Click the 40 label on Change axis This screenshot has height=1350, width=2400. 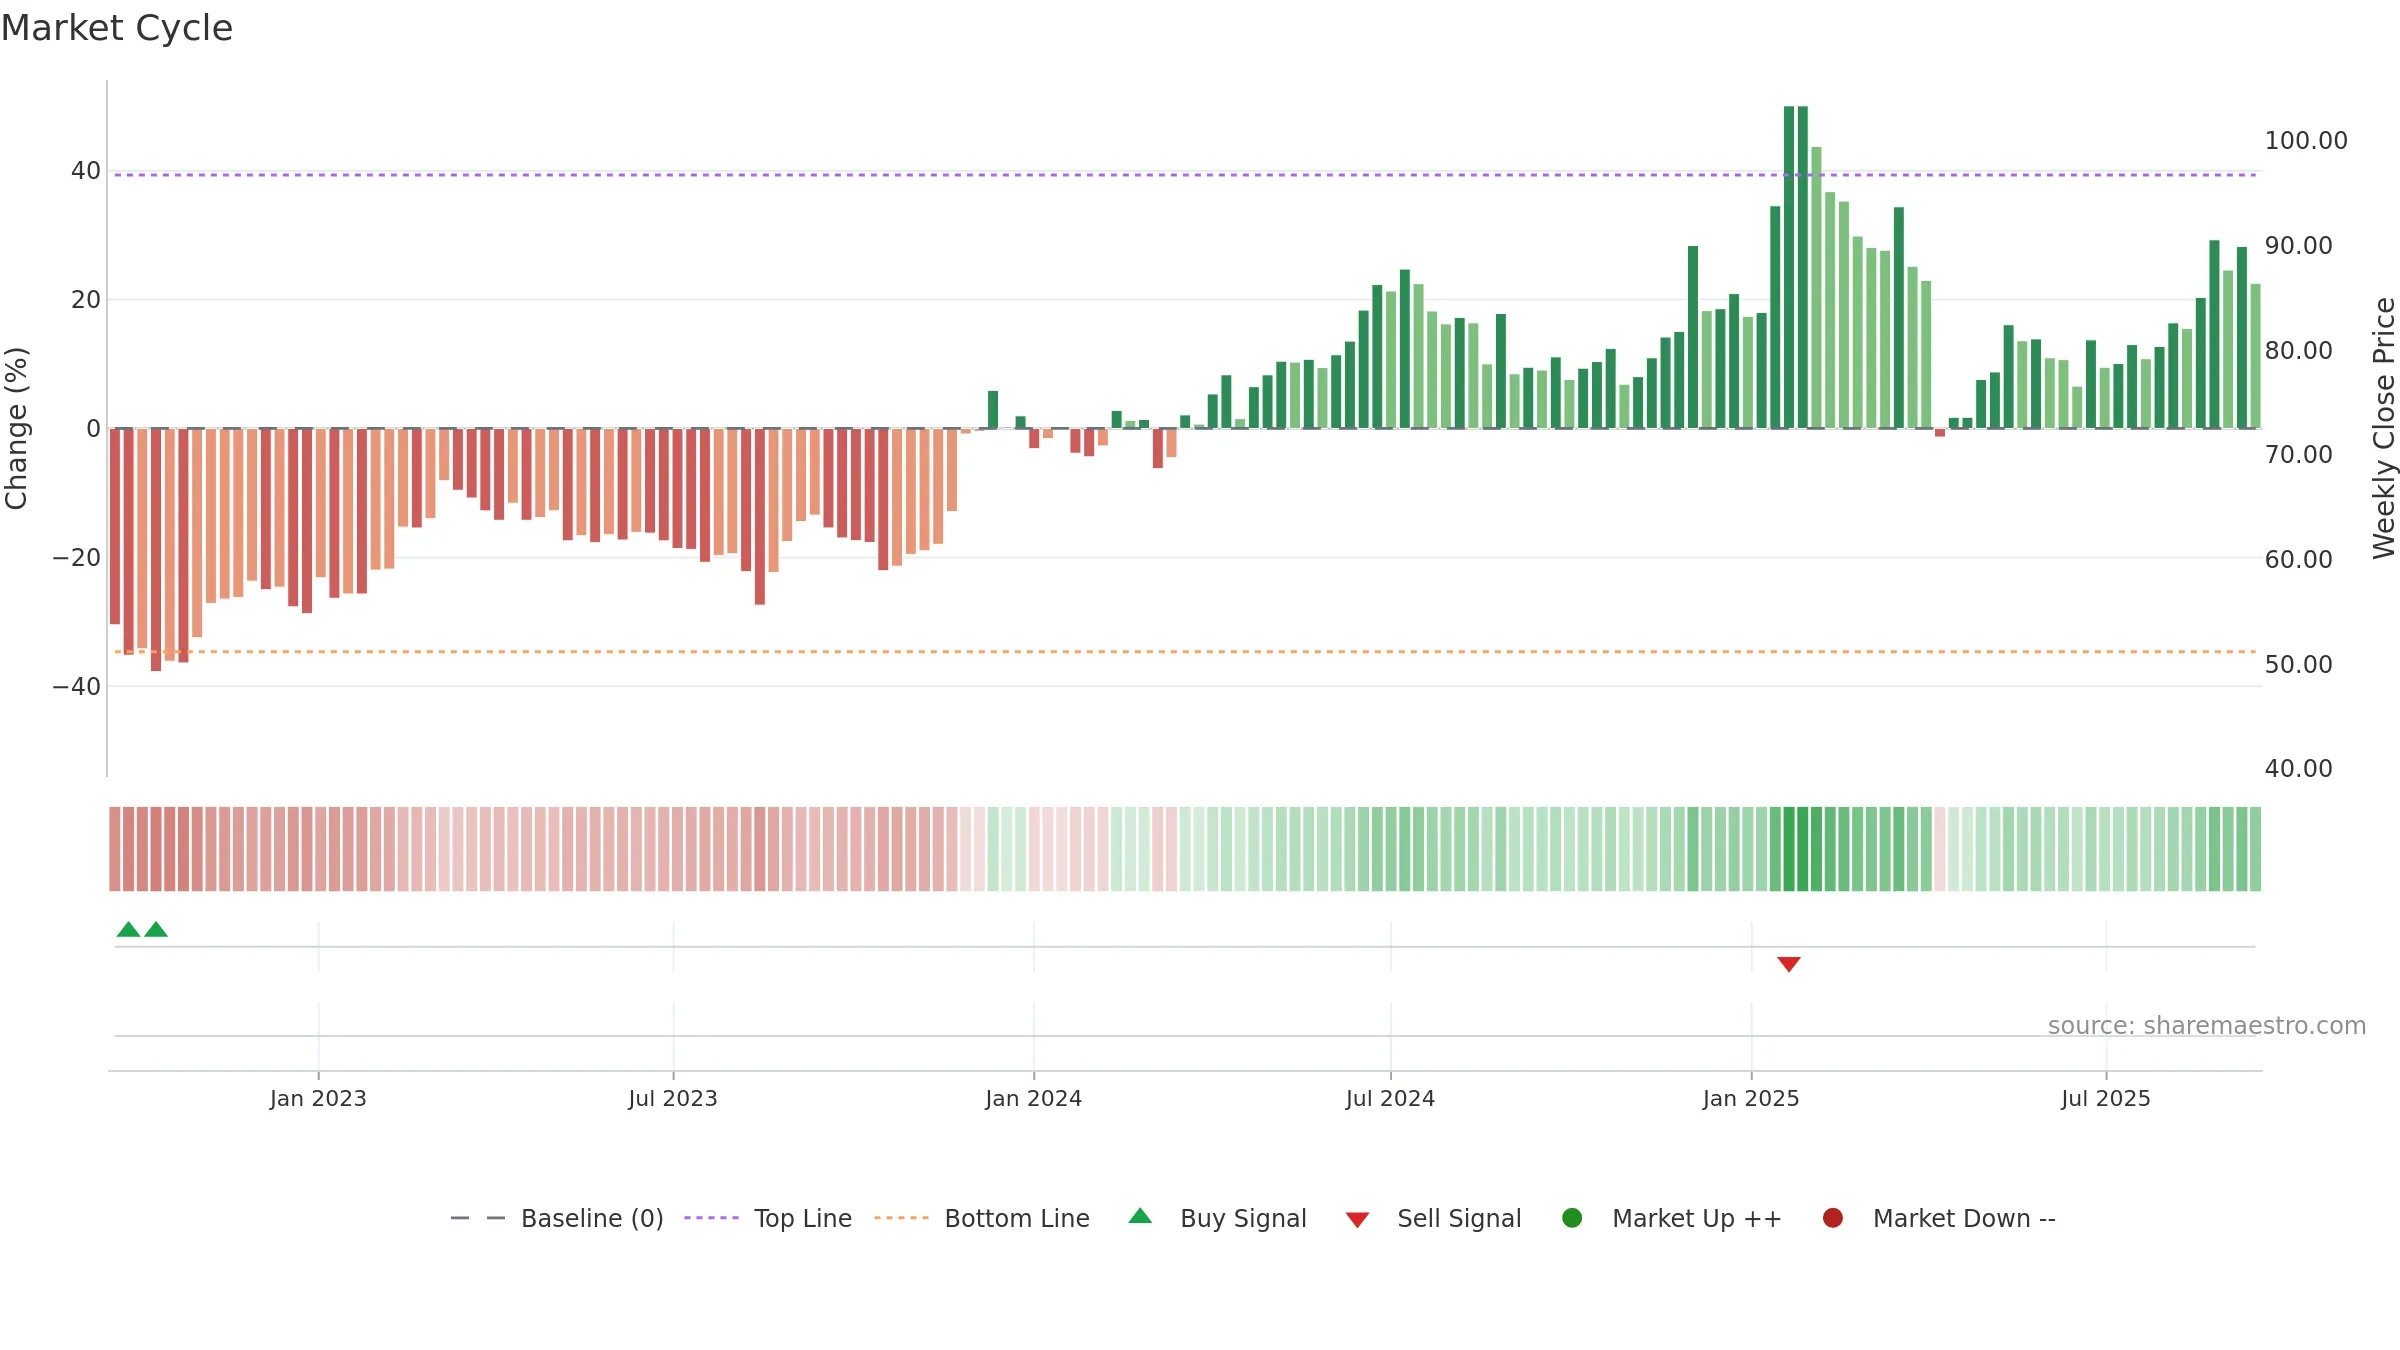point(85,170)
